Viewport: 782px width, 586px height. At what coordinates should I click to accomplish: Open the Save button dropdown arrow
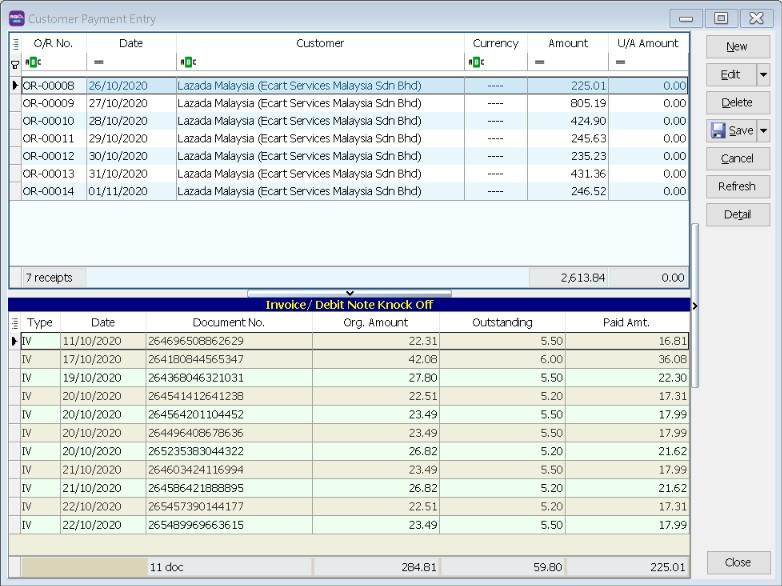pos(763,130)
